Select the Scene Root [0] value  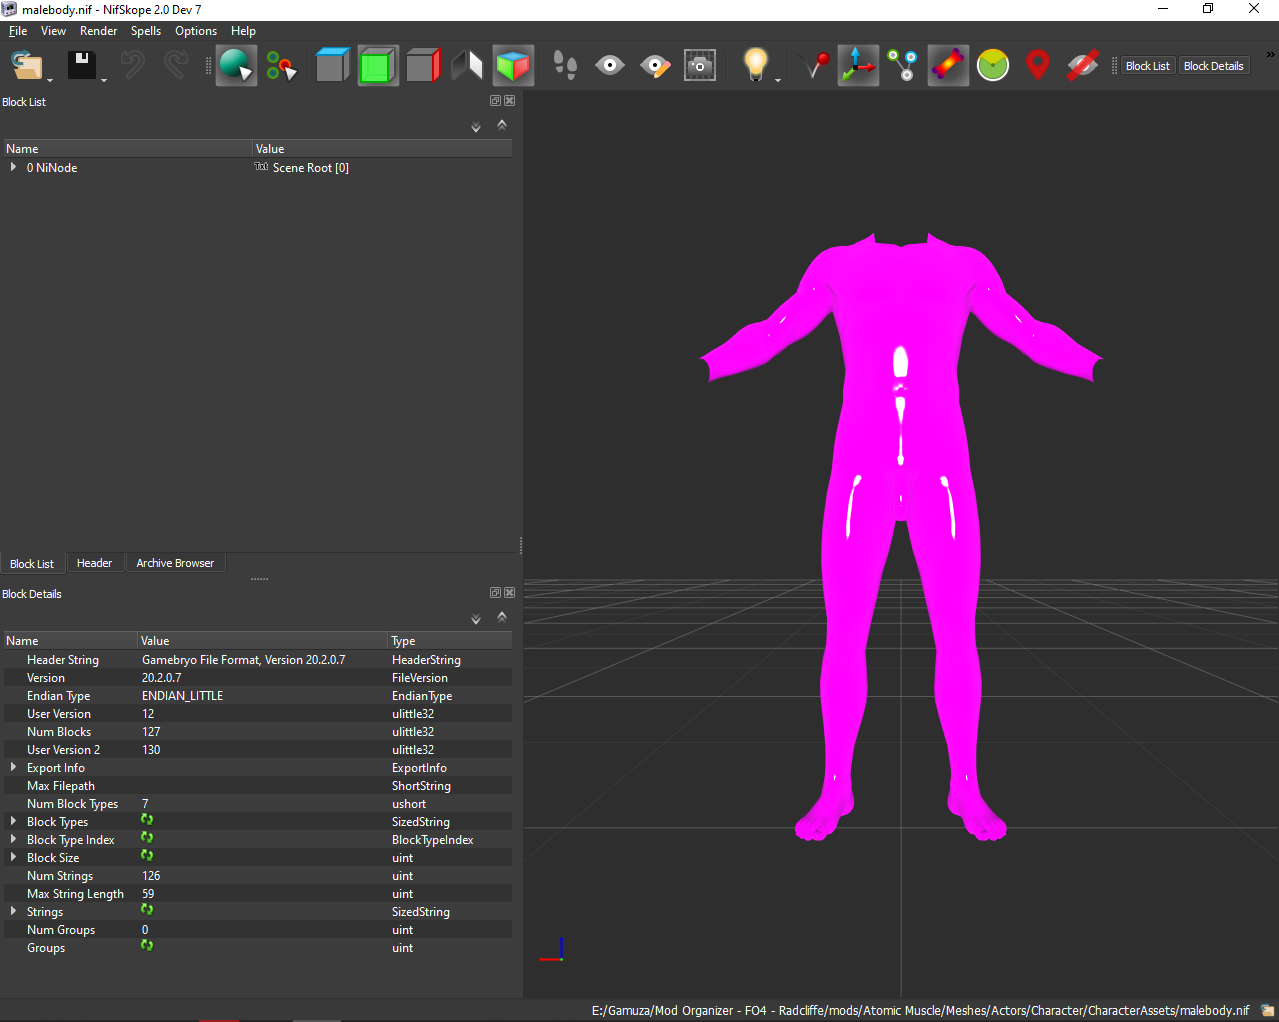310,168
